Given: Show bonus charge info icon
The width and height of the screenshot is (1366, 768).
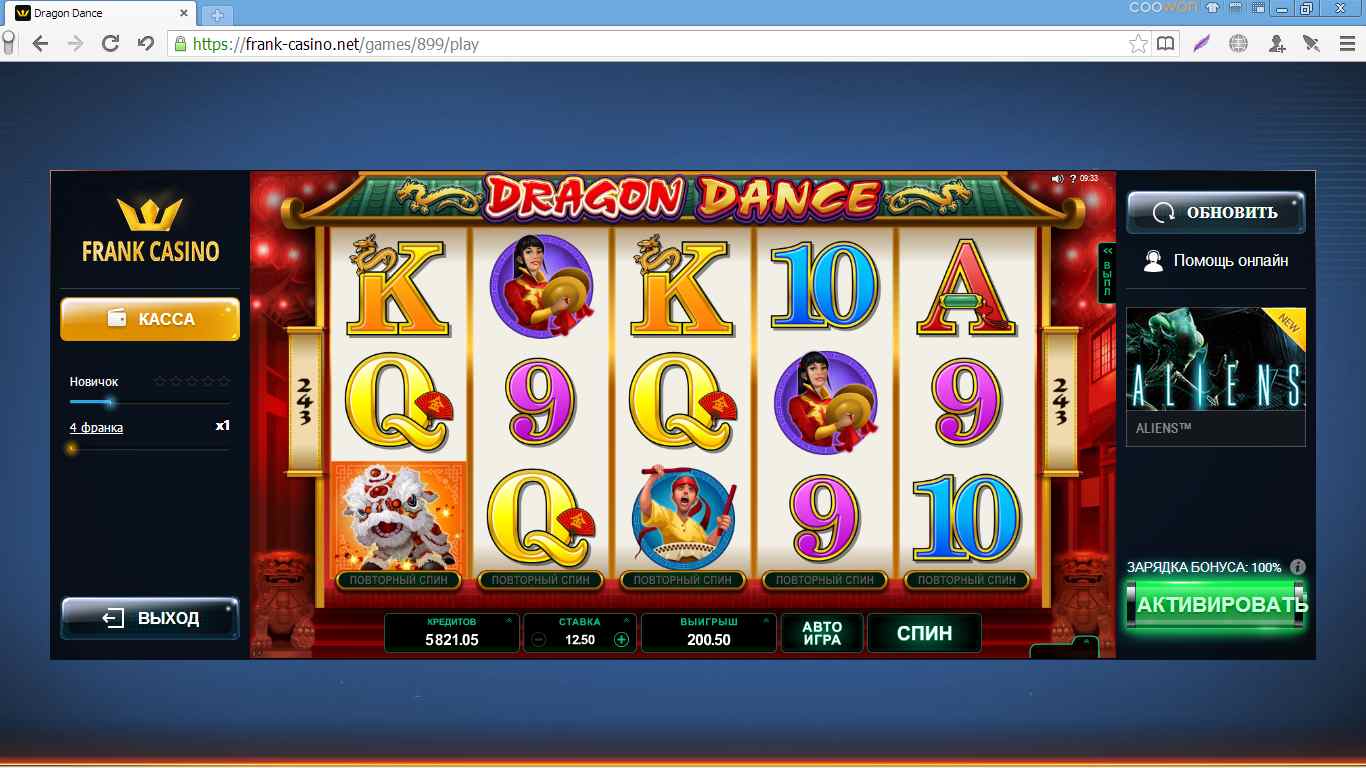Looking at the screenshot, I should tap(1298, 567).
